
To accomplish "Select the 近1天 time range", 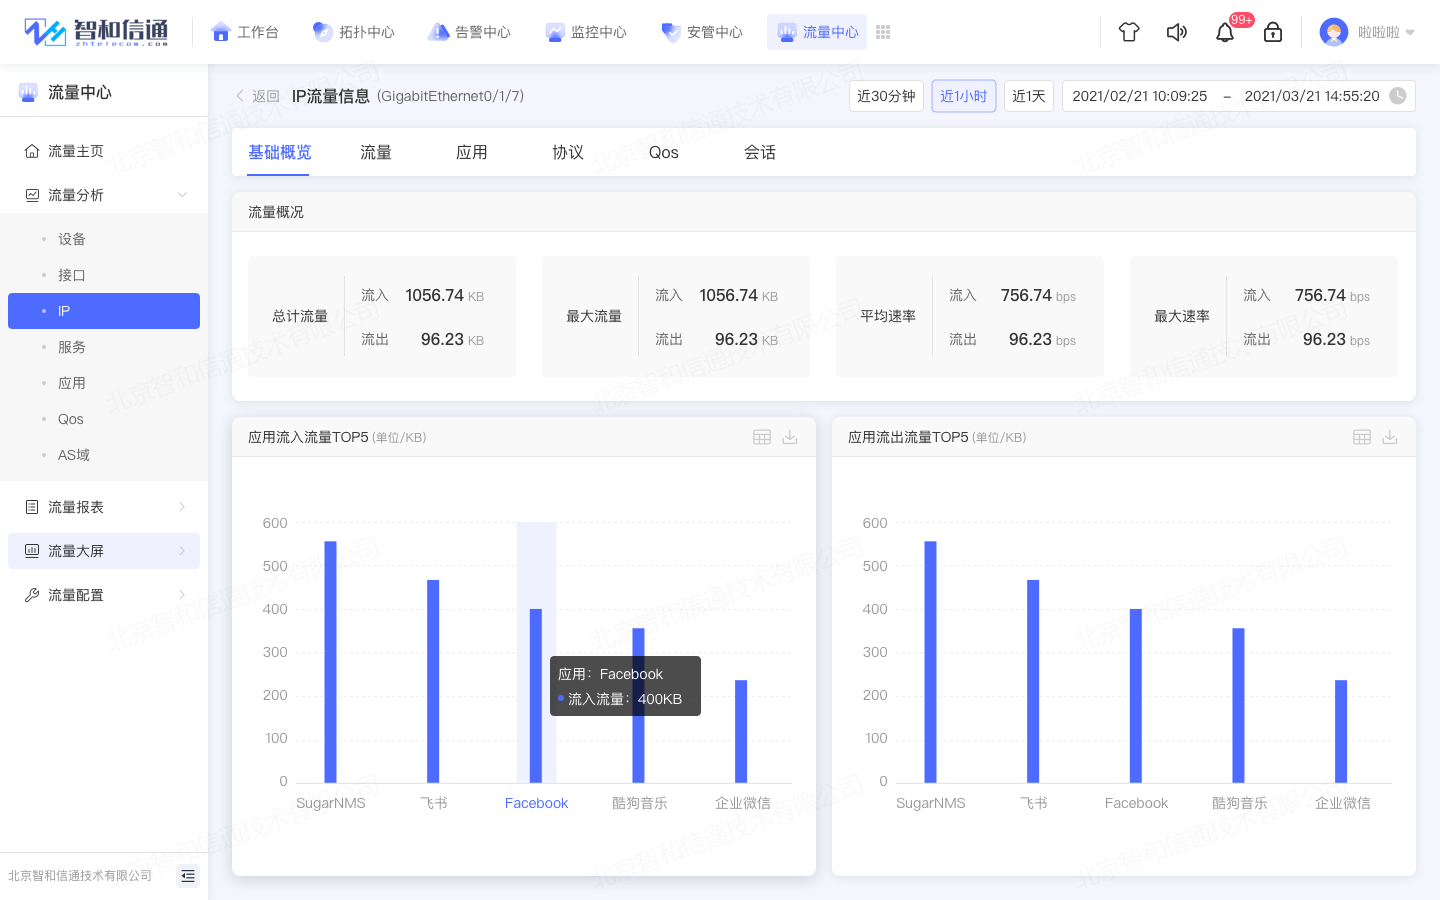I will (1029, 96).
